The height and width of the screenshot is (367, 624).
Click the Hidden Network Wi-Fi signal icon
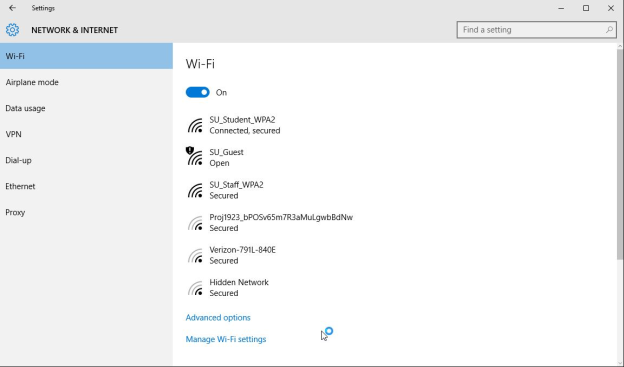coord(195,288)
